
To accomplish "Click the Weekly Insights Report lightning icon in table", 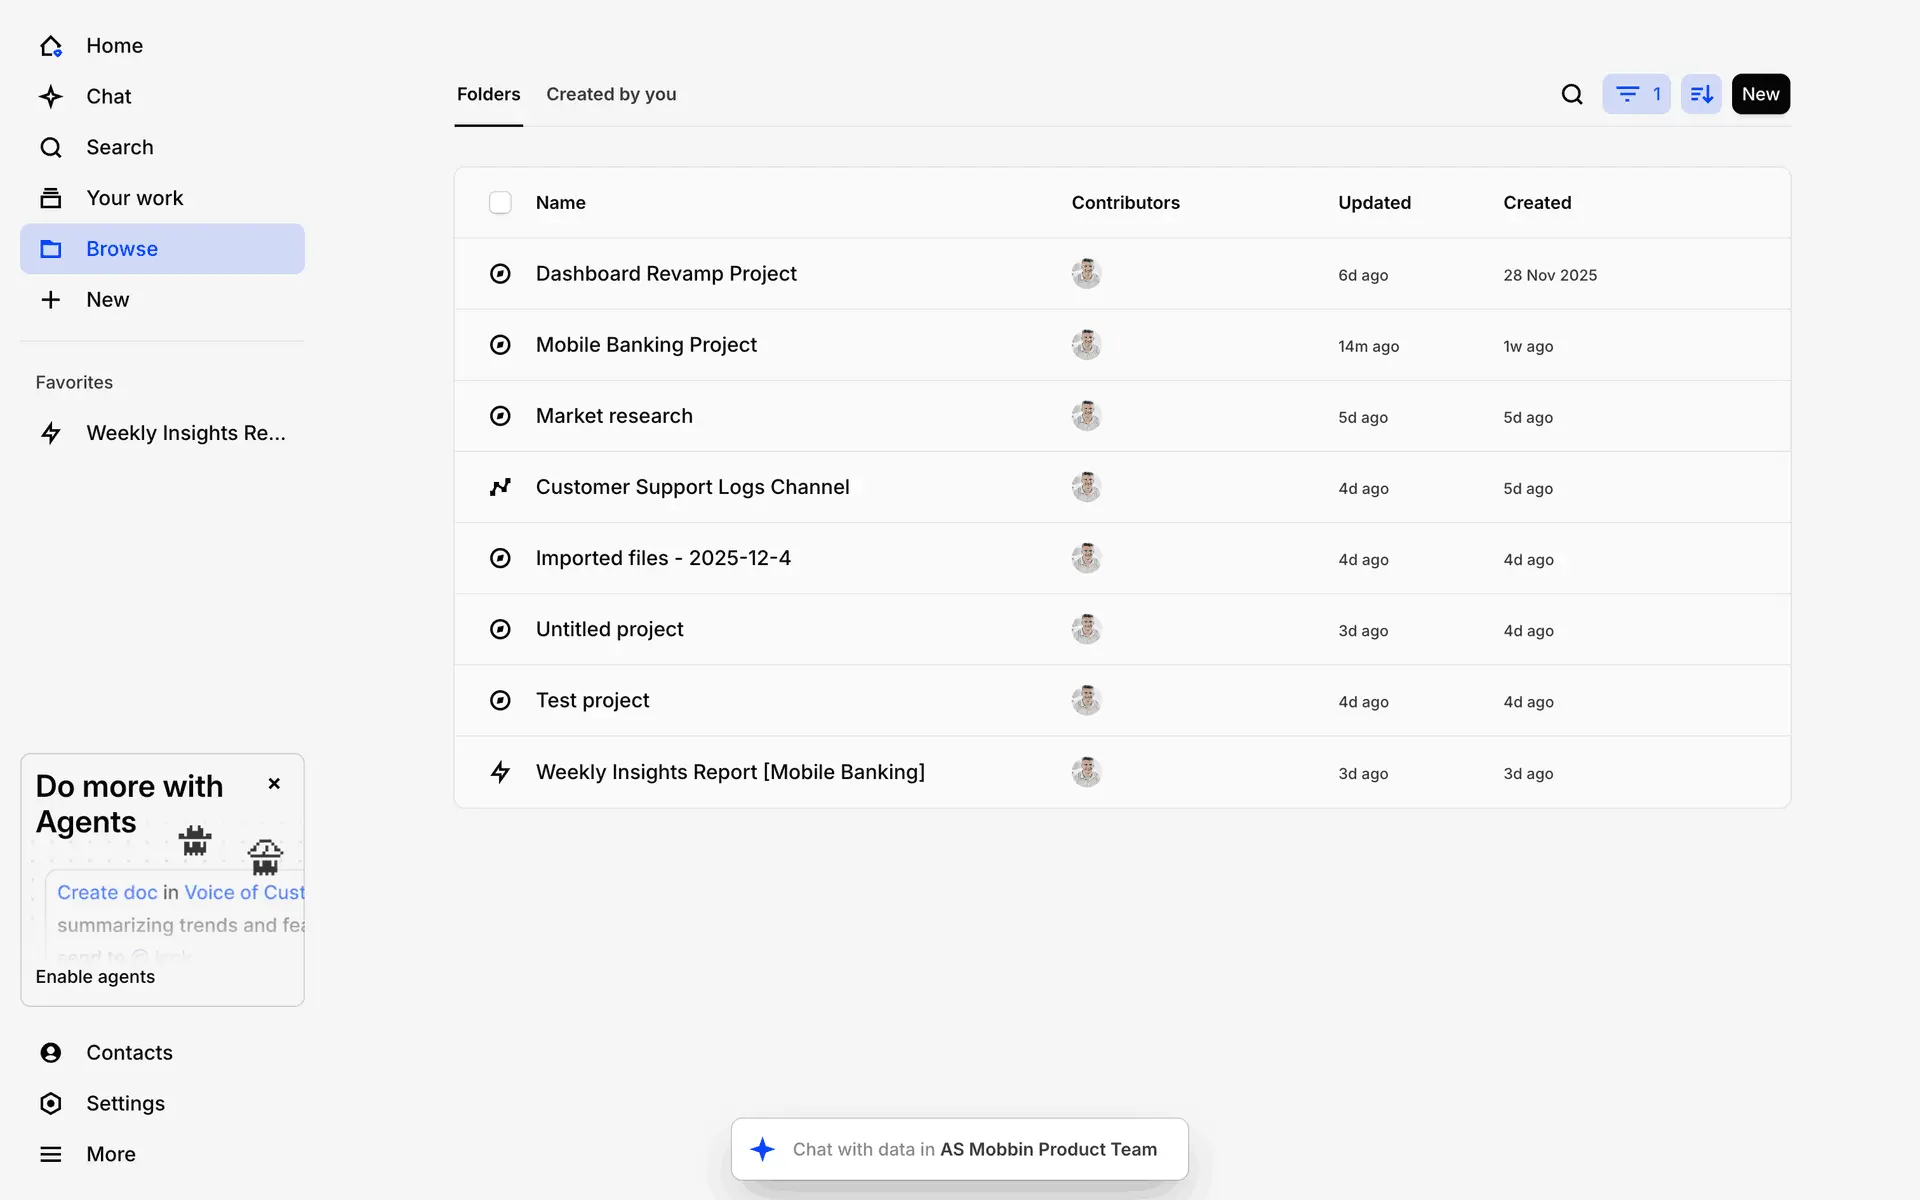I will point(500,772).
